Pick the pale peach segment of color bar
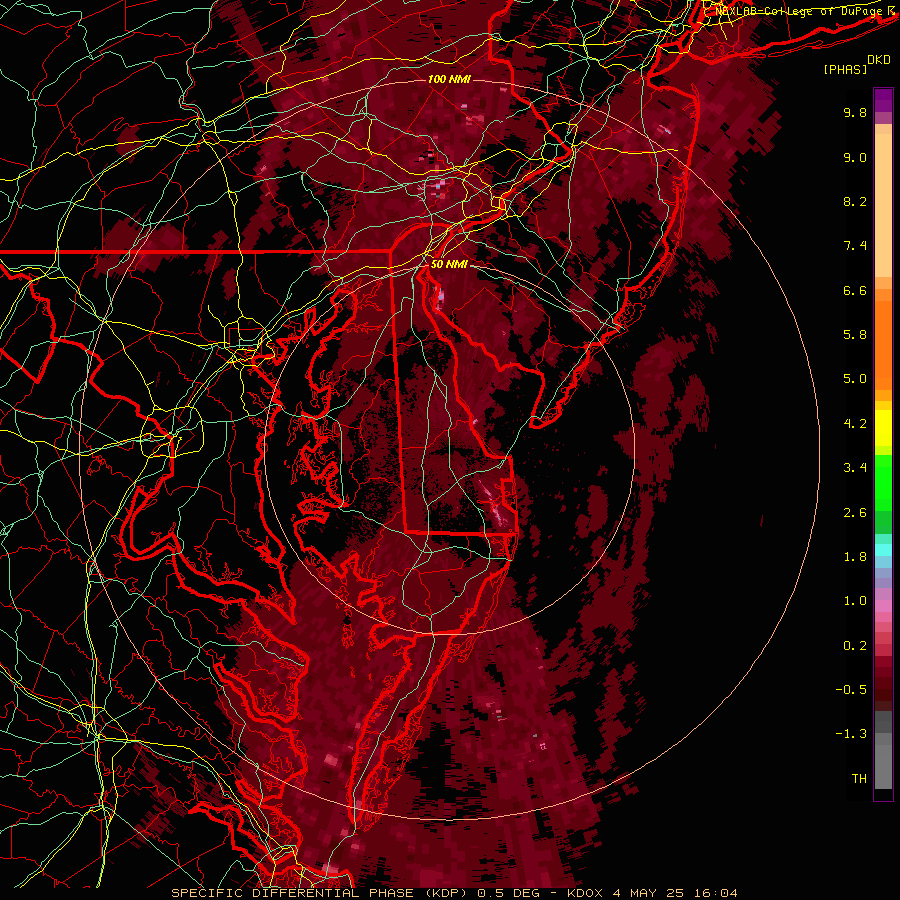This screenshot has height=900, width=900. point(883,207)
